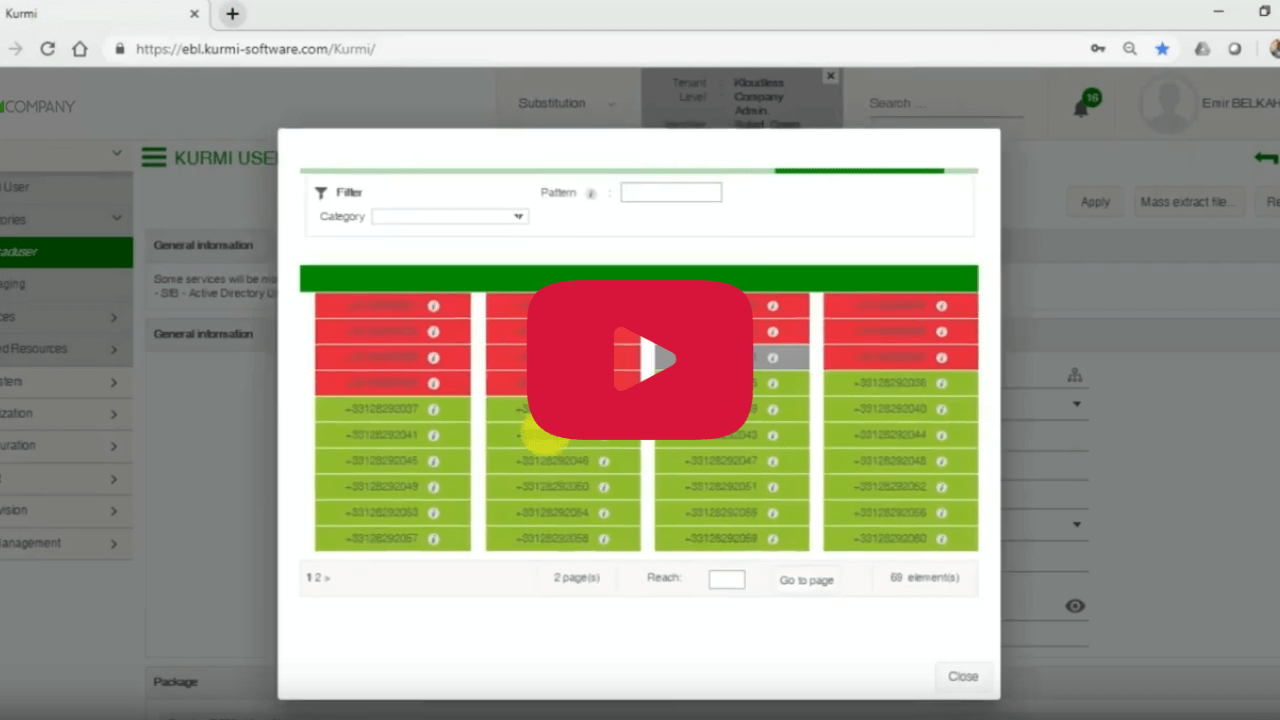Open info icon for number +33128292060
Image resolution: width=1280 pixels, height=720 pixels.
coord(942,539)
